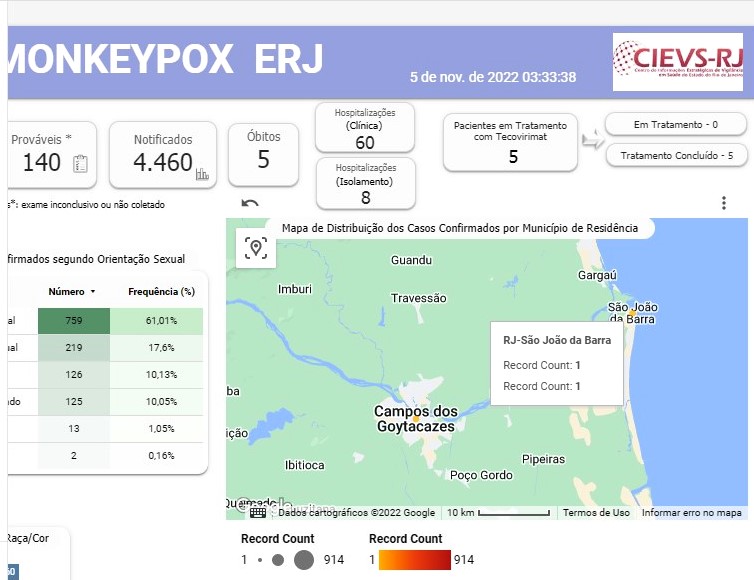Viewport: 754px width, 580px height.
Task: Select the Óbitos 5 scorecard
Action: click(x=264, y=154)
